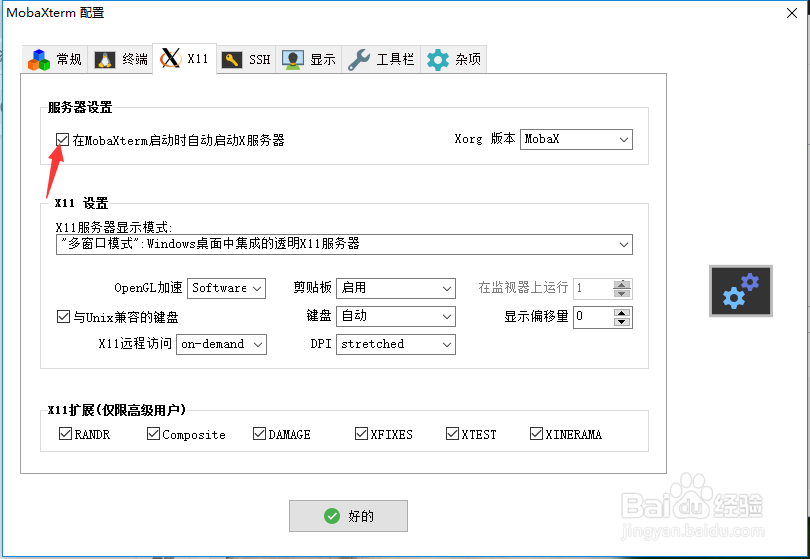Open the 键盘 dropdown set to 自动
The width and height of the screenshot is (810, 559).
396,316
